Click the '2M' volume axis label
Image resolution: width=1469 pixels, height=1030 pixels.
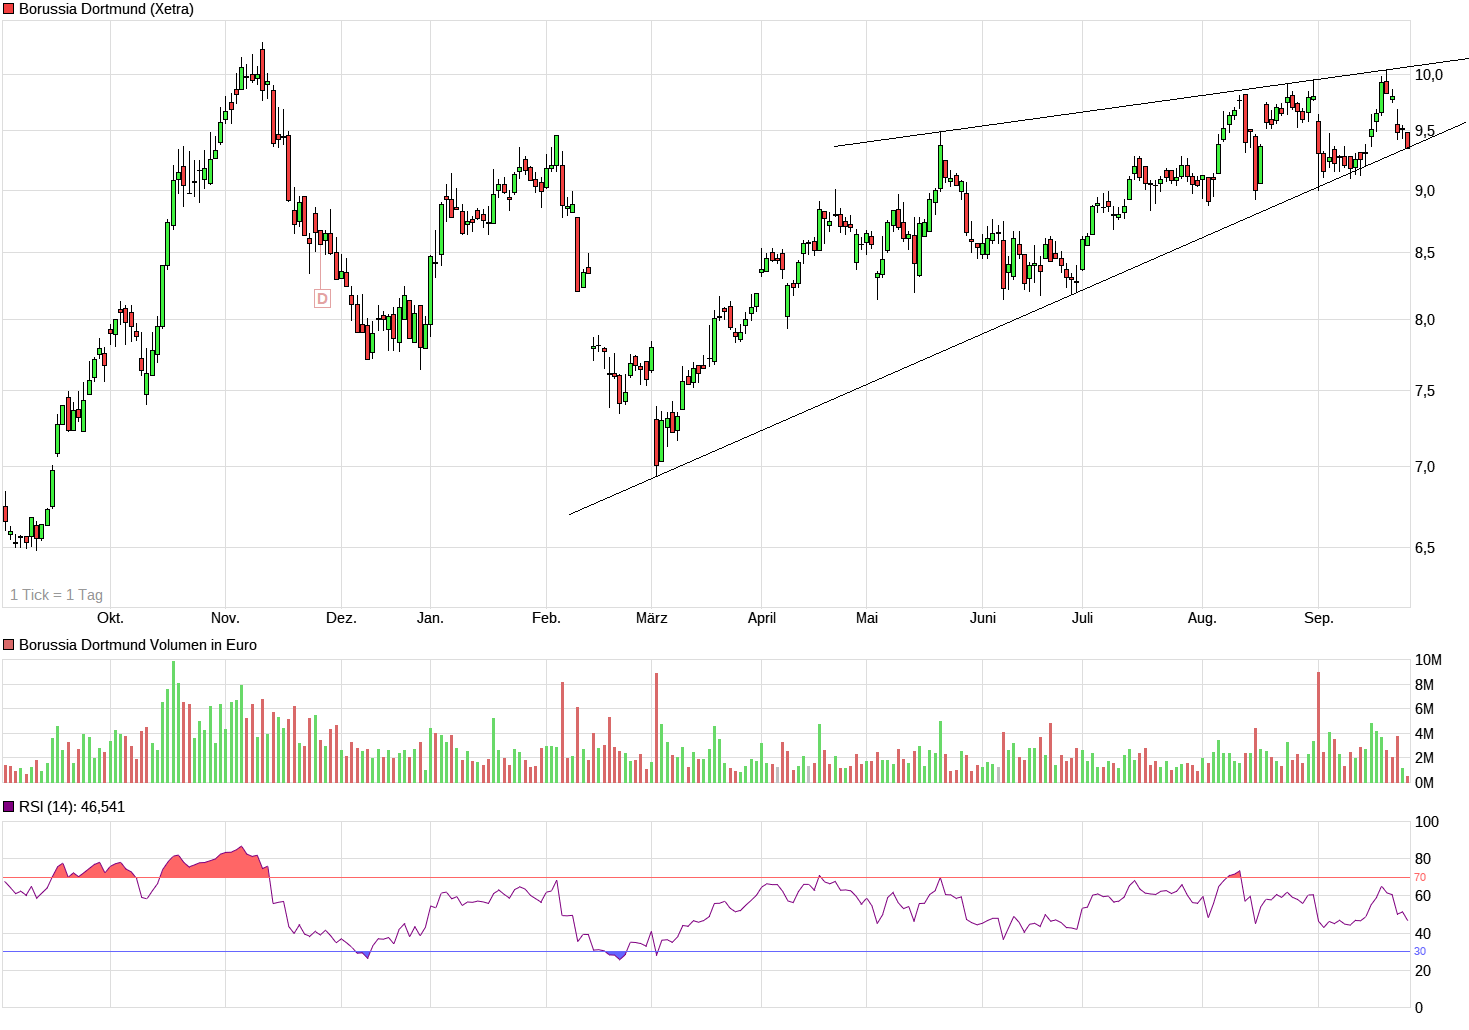[x=1425, y=758]
